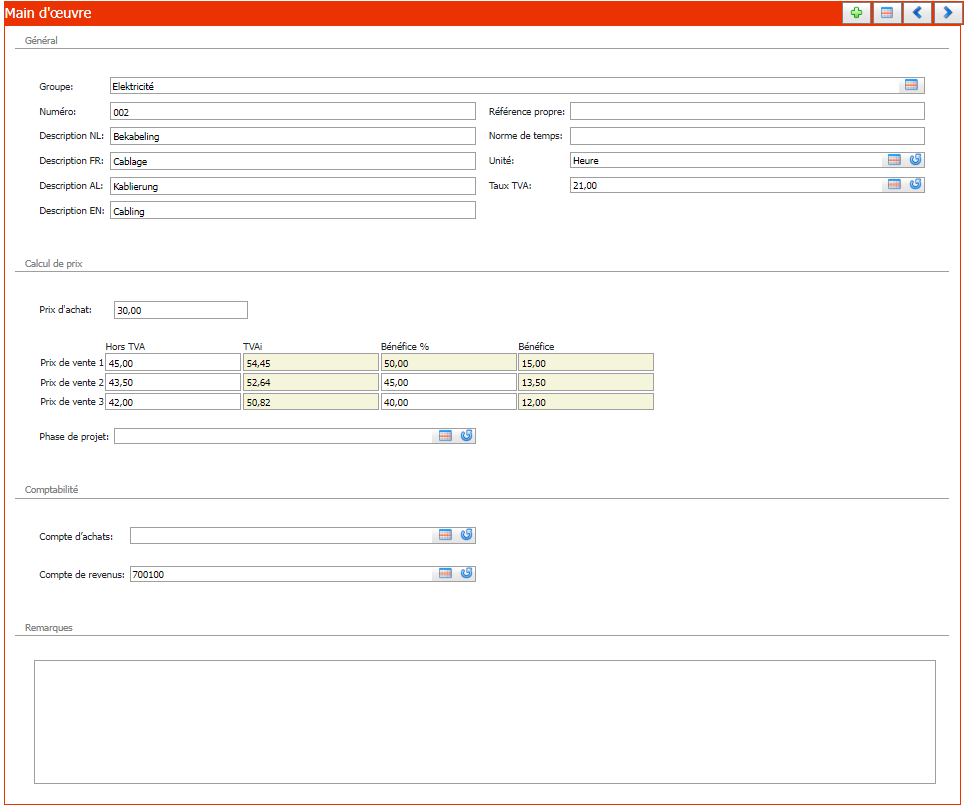Edit Bénéfice % field 40,00
This screenshot has width=970, height=811.
point(449,402)
